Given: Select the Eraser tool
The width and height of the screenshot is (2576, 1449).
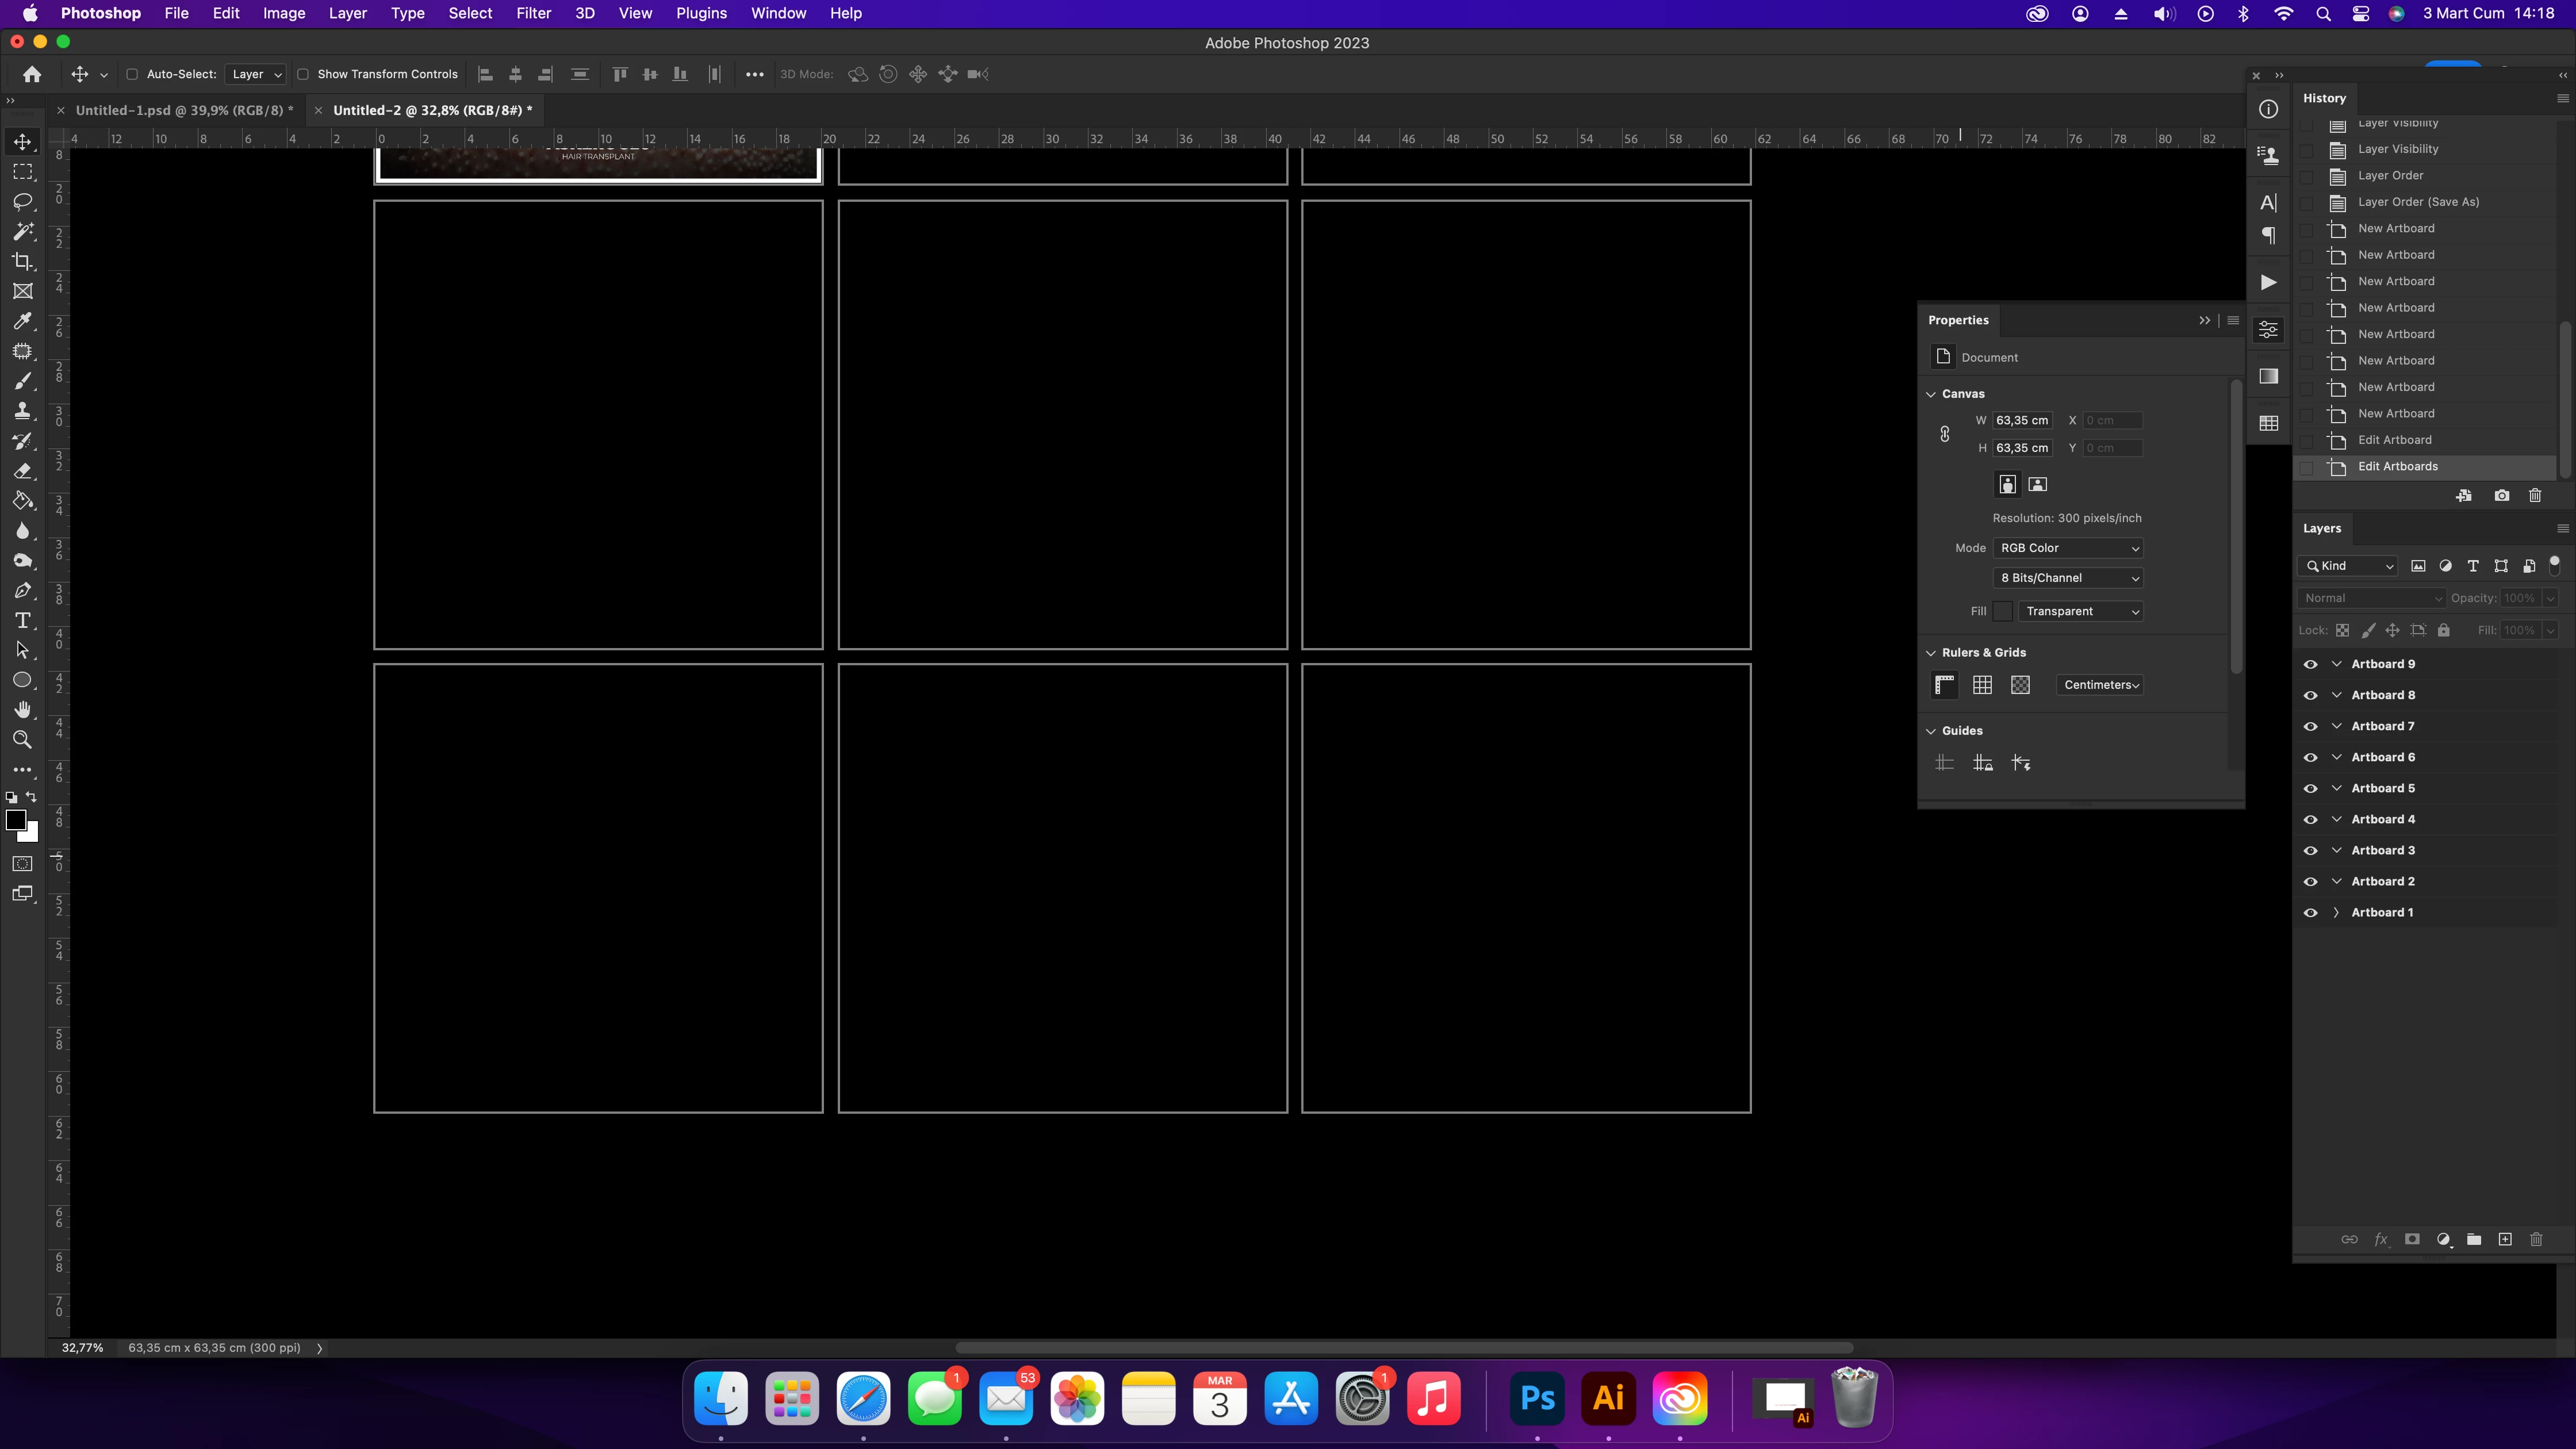Looking at the screenshot, I should point(22,471).
